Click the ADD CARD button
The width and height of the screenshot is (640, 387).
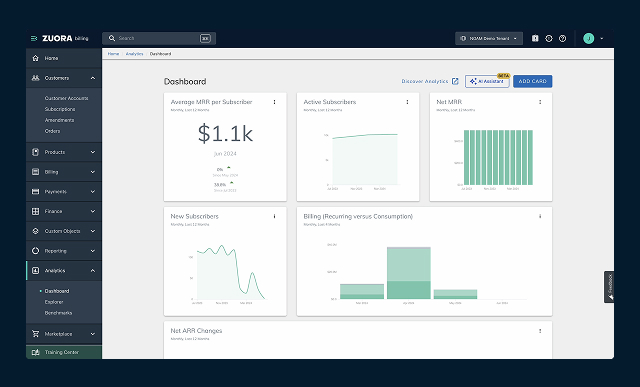click(533, 81)
